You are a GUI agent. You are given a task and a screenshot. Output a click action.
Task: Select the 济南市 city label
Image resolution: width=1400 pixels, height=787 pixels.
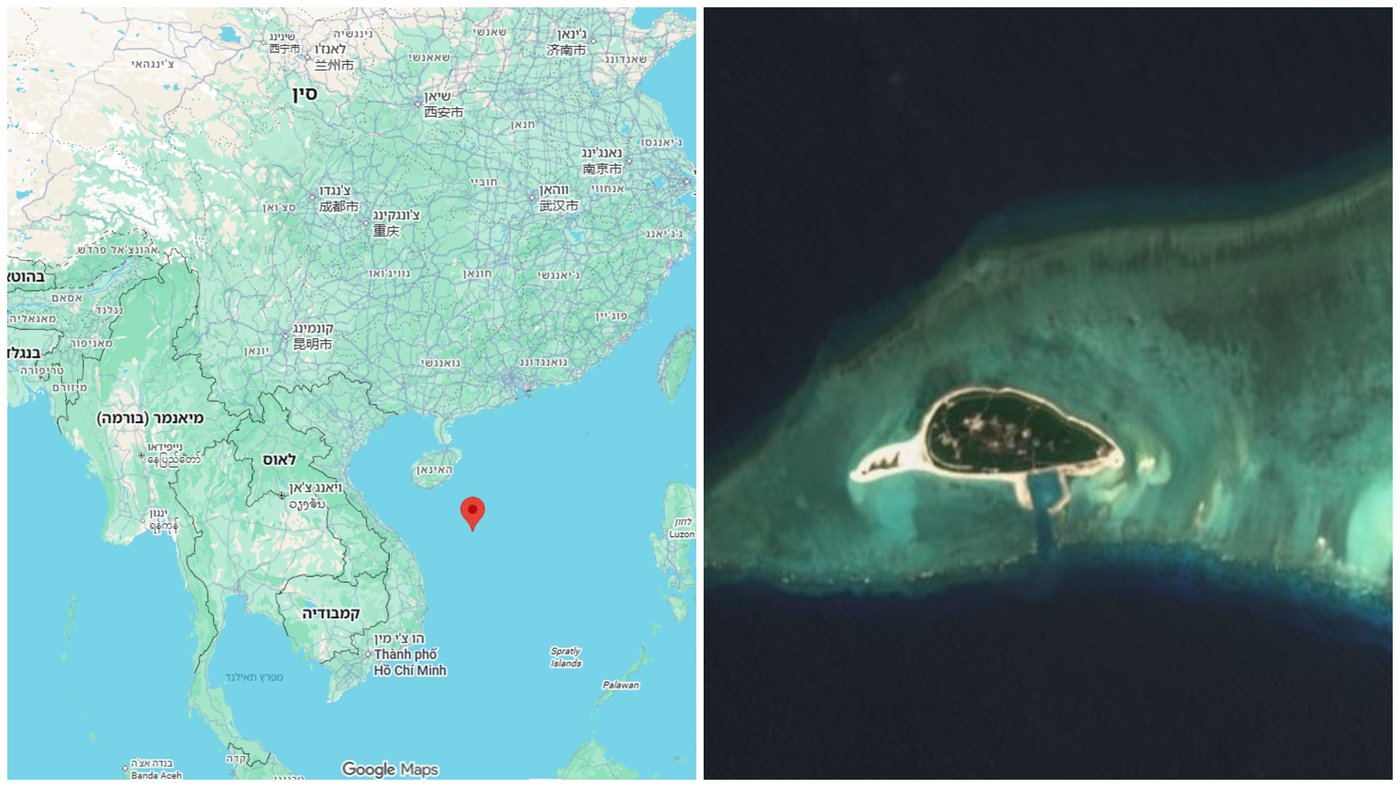[x=566, y=49]
